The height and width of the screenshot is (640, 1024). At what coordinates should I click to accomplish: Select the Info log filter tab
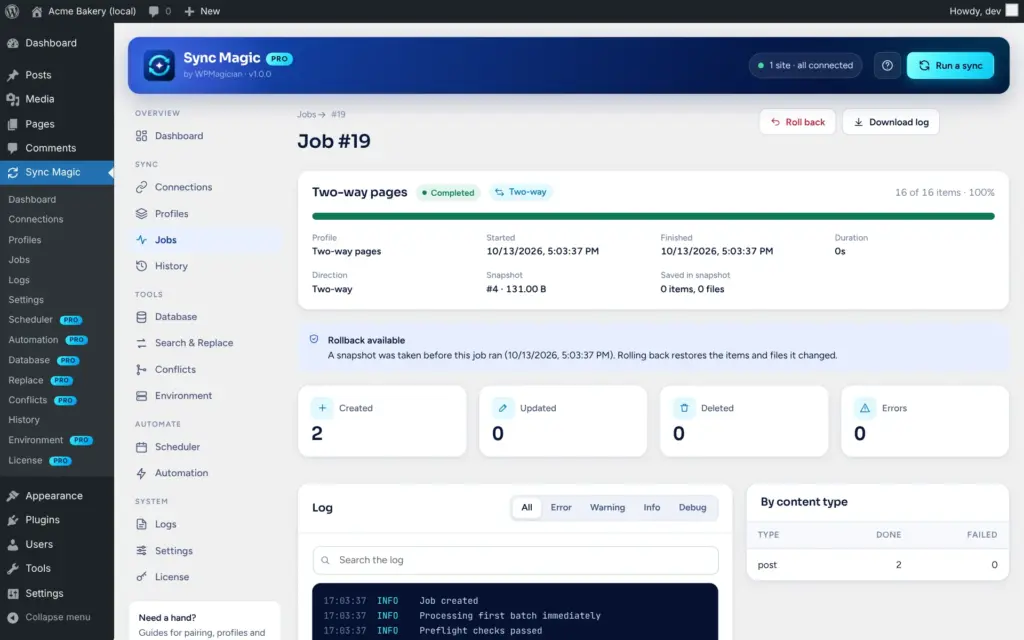click(652, 507)
